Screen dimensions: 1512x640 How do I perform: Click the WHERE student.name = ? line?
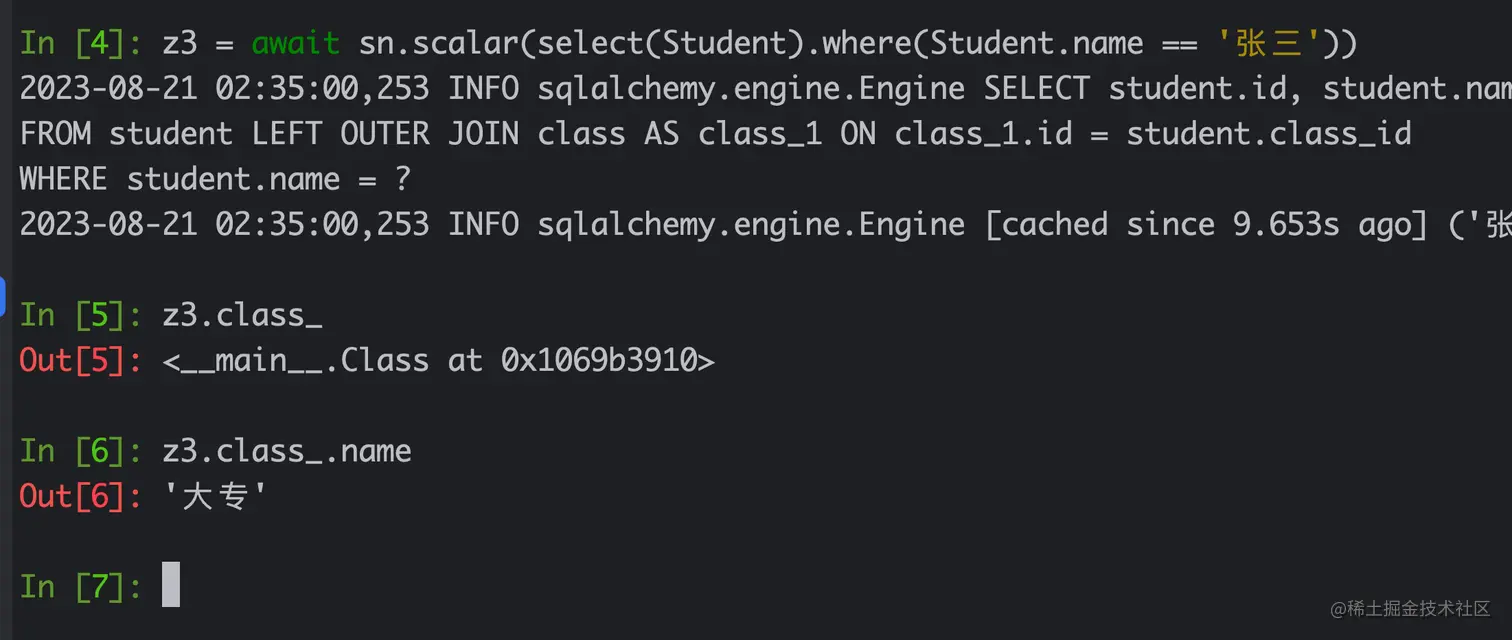[215, 179]
